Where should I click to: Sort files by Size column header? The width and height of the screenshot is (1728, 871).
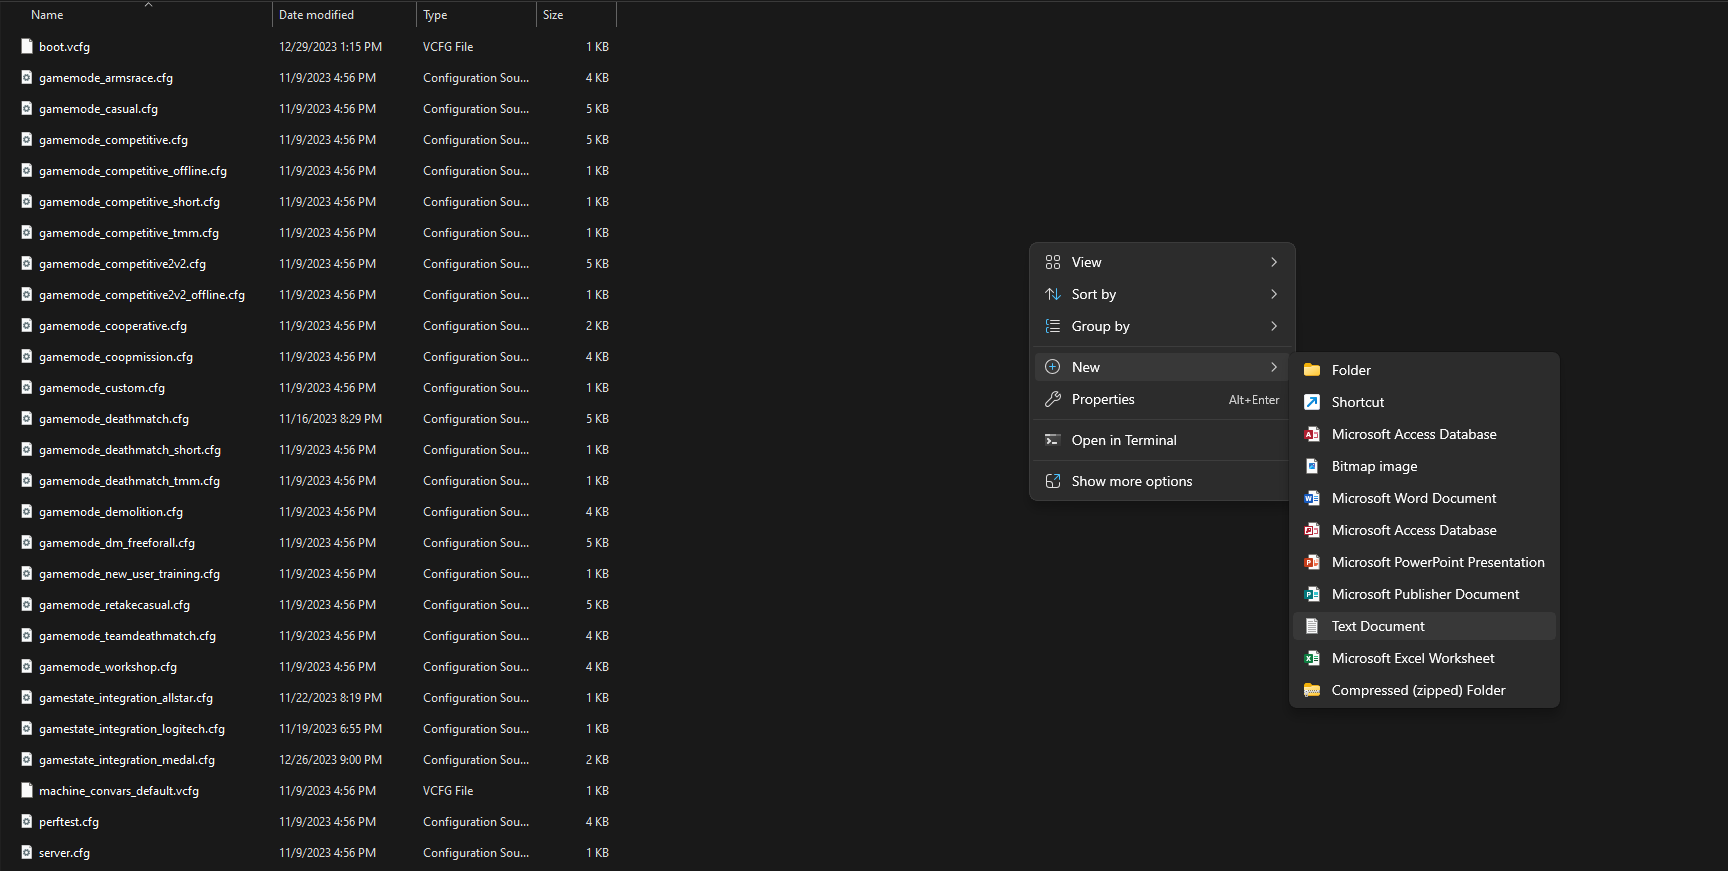(553, 15)
